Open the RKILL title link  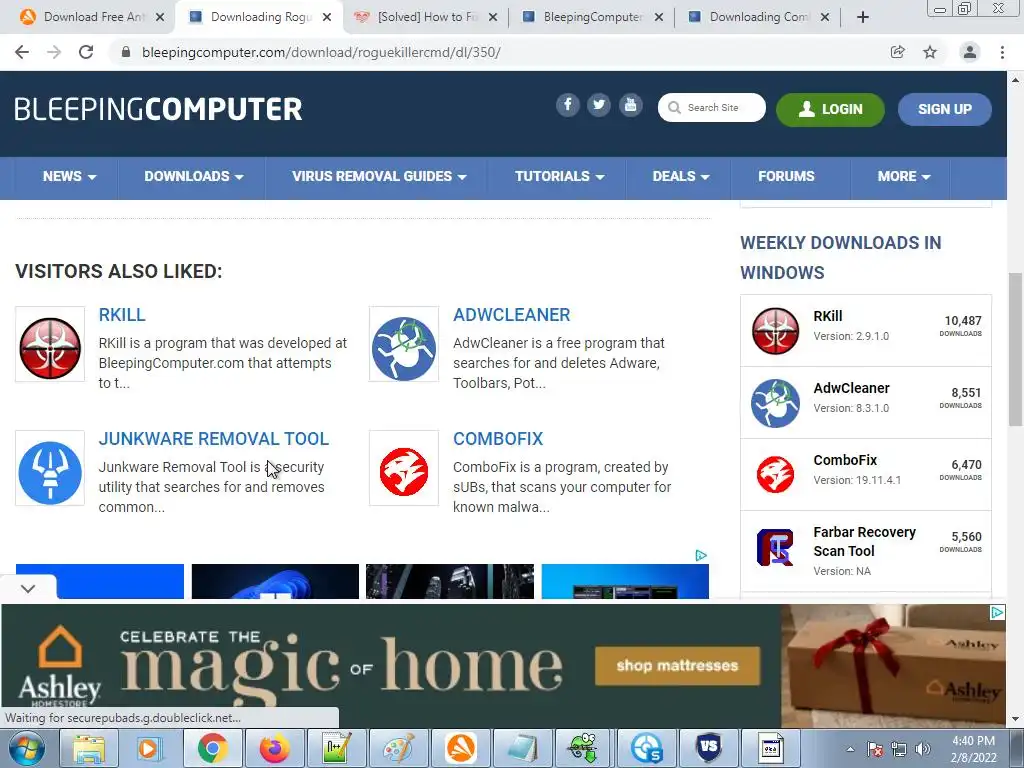(122, 315)
